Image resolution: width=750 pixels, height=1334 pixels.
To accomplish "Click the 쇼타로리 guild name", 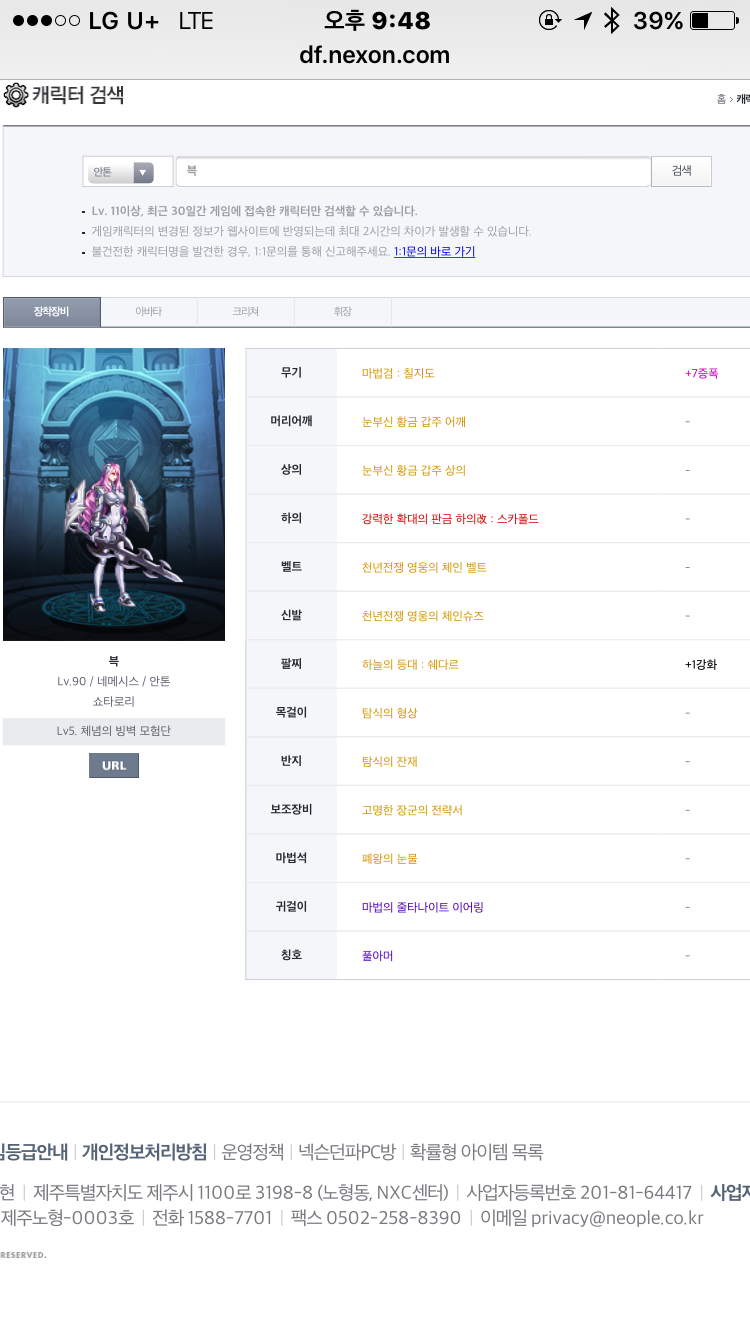I will click(114, 702).
